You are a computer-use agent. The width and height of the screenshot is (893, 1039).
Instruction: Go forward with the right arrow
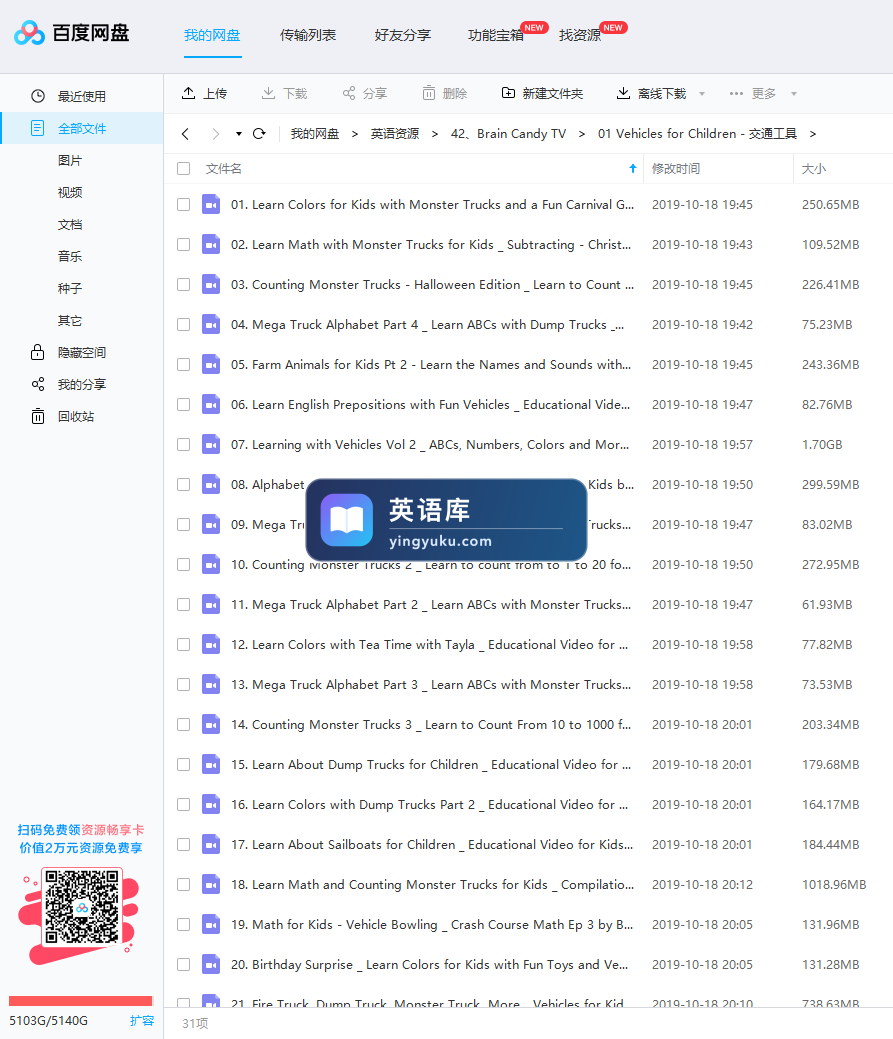pyautogui.click(x=215, y=134)
